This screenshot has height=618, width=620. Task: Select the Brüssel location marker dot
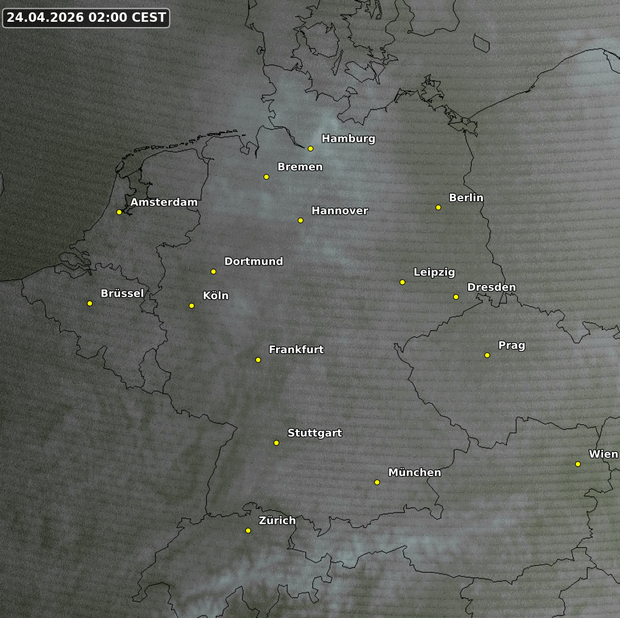coord(89,303)
